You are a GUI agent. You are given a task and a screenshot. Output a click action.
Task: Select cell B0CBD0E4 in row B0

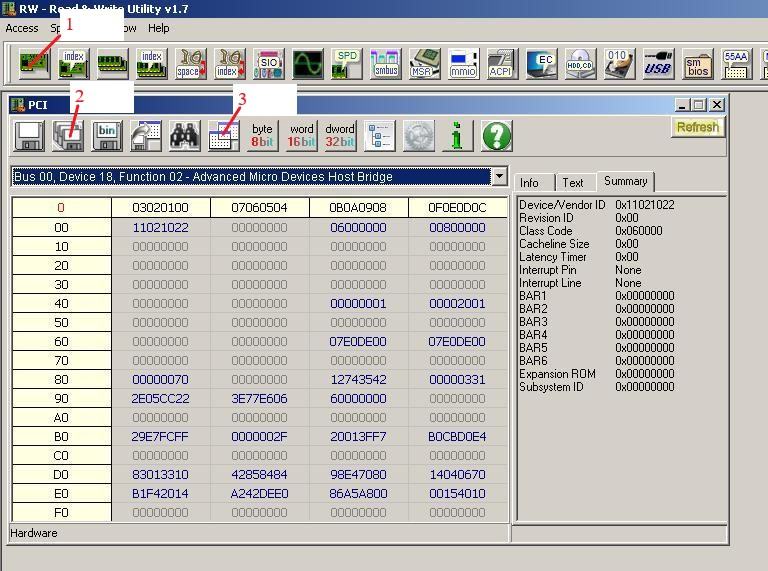click(x=457, y=437)
